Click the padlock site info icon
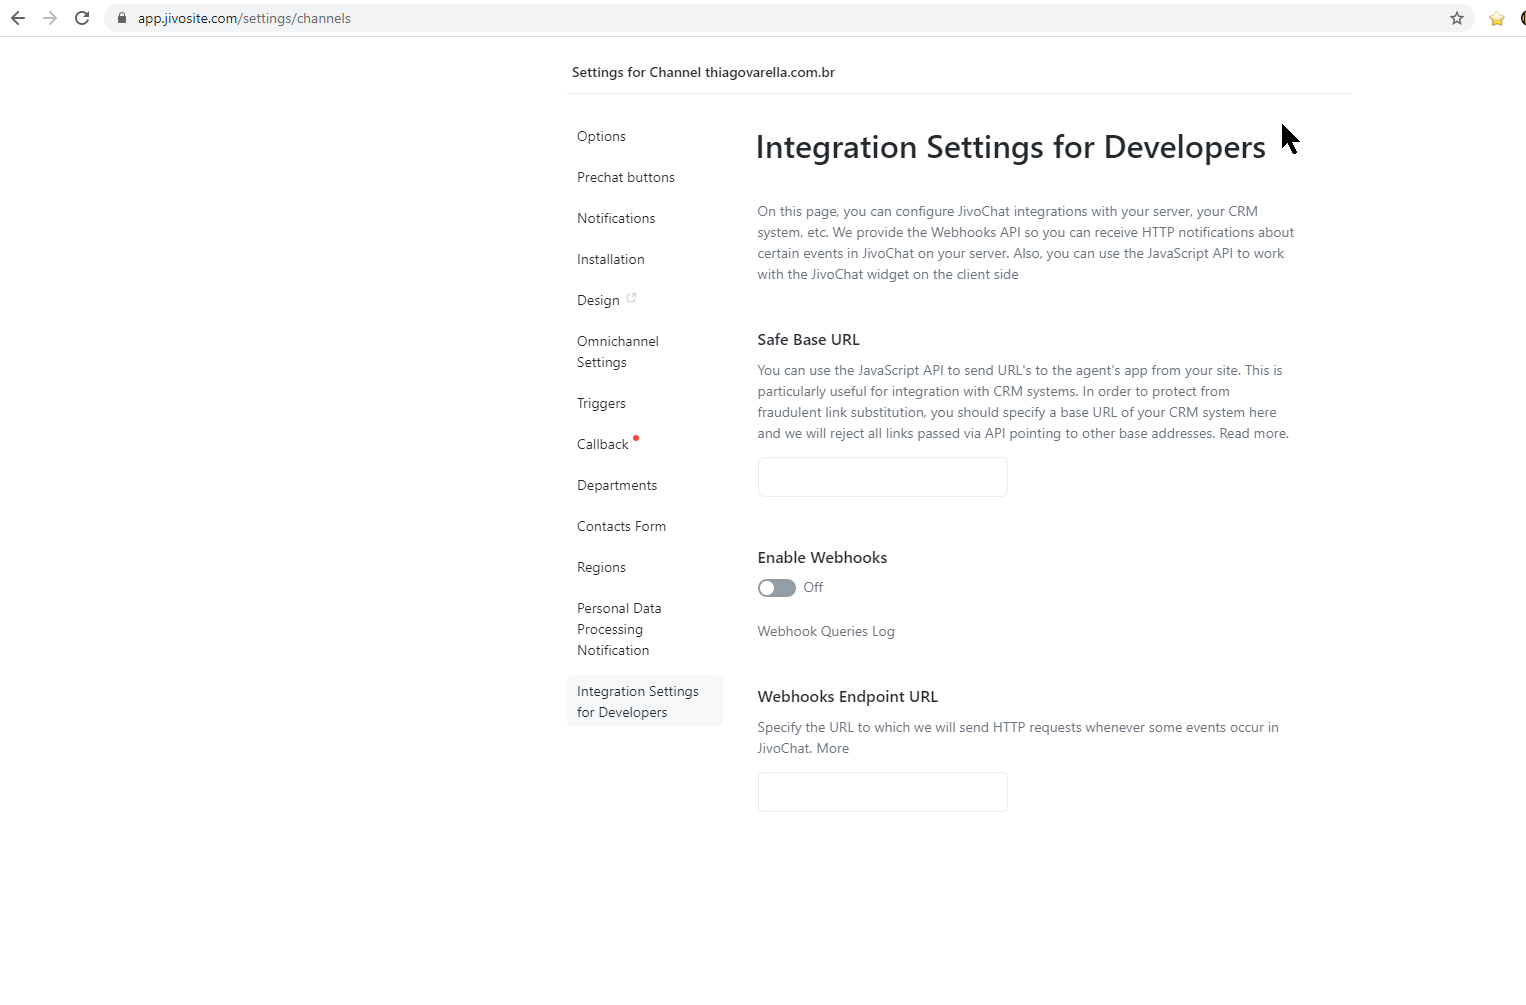This screenshot has width=1526, height=1005. [x=122, y=18]
